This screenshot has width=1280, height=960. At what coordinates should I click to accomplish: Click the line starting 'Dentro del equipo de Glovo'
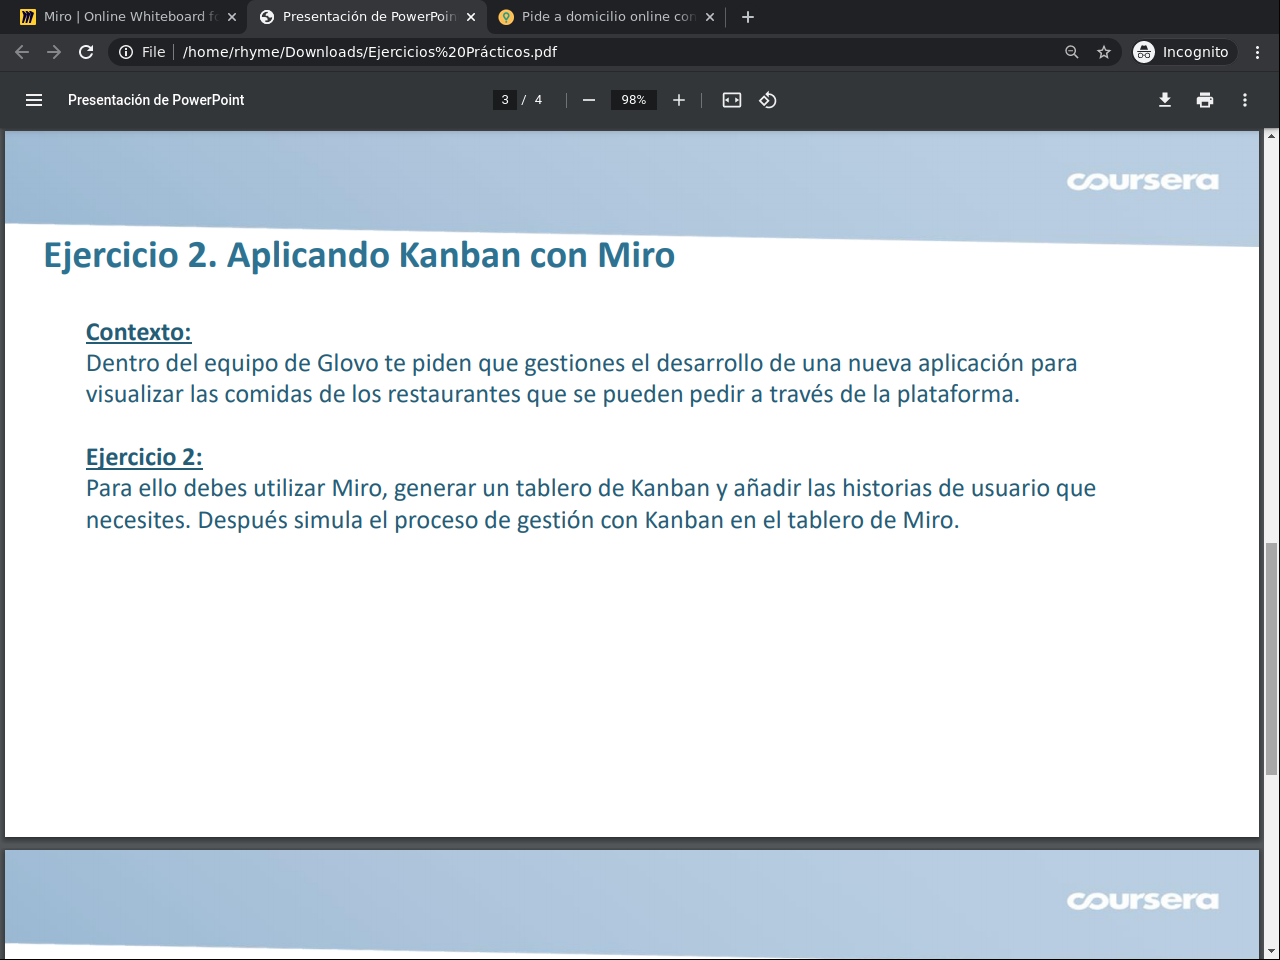click(x=582, y=364)
